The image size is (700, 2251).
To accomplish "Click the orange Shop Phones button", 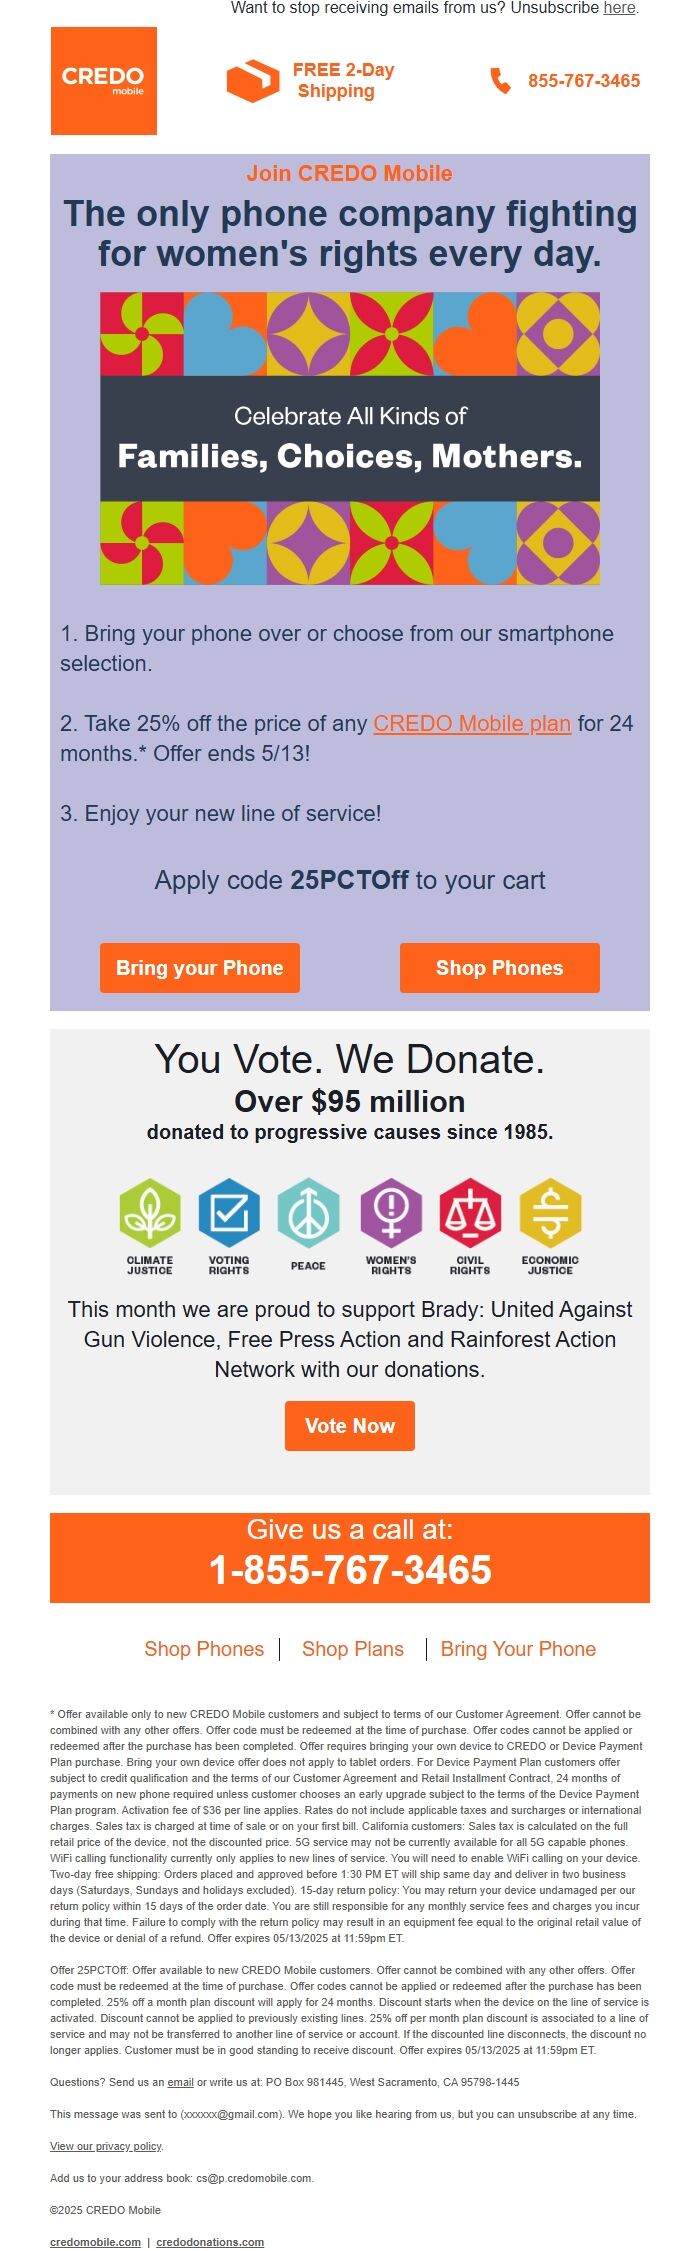I will (x=500, y=968).
